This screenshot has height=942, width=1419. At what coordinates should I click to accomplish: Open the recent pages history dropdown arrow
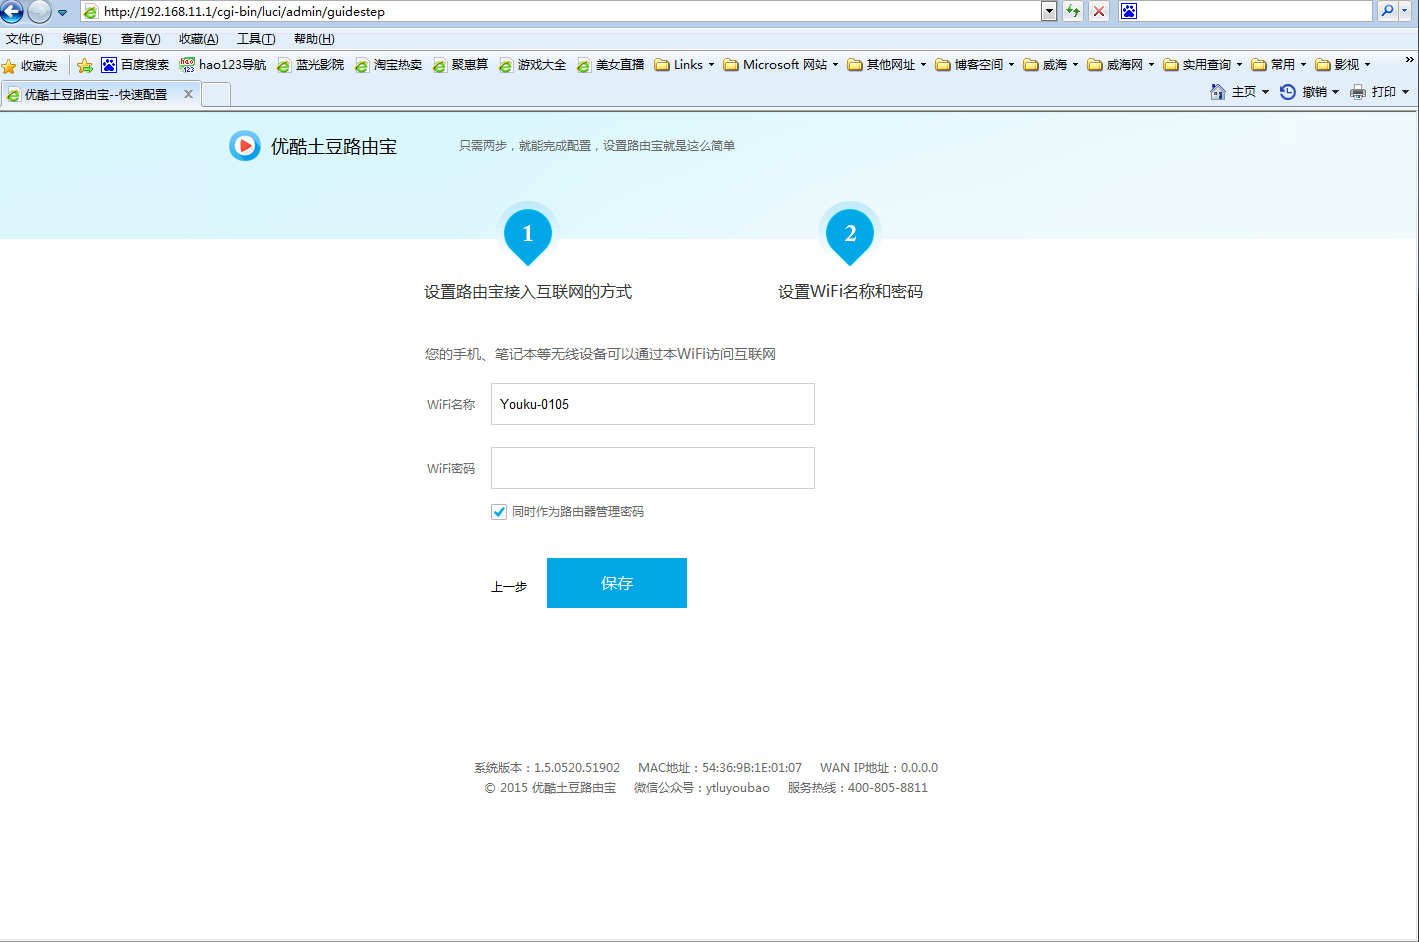pyautogui.click(x=62, y=13)
